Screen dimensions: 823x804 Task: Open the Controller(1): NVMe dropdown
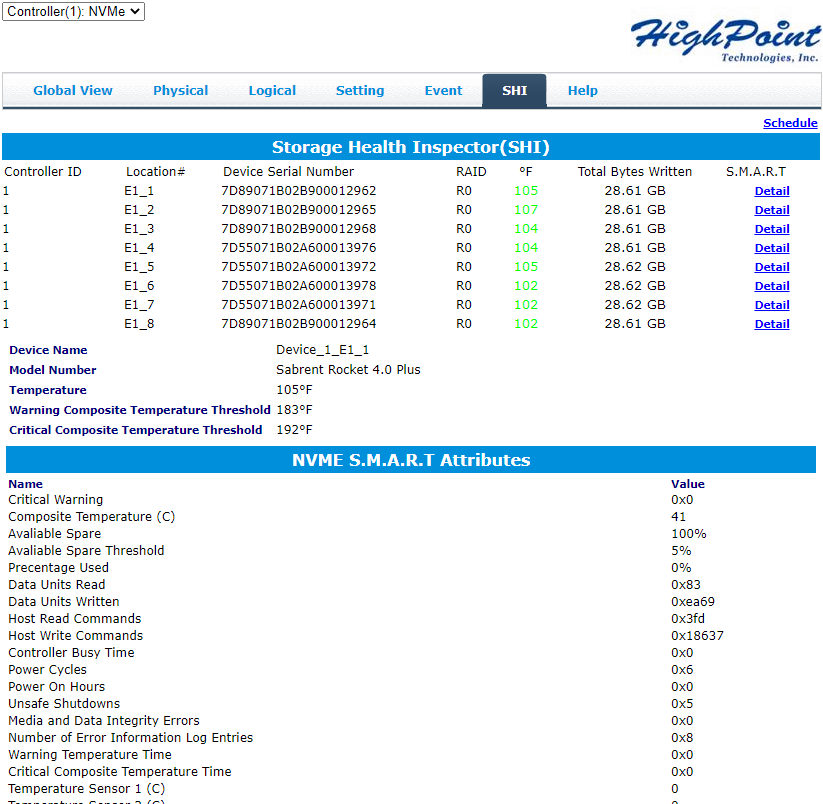pos(73,11)
